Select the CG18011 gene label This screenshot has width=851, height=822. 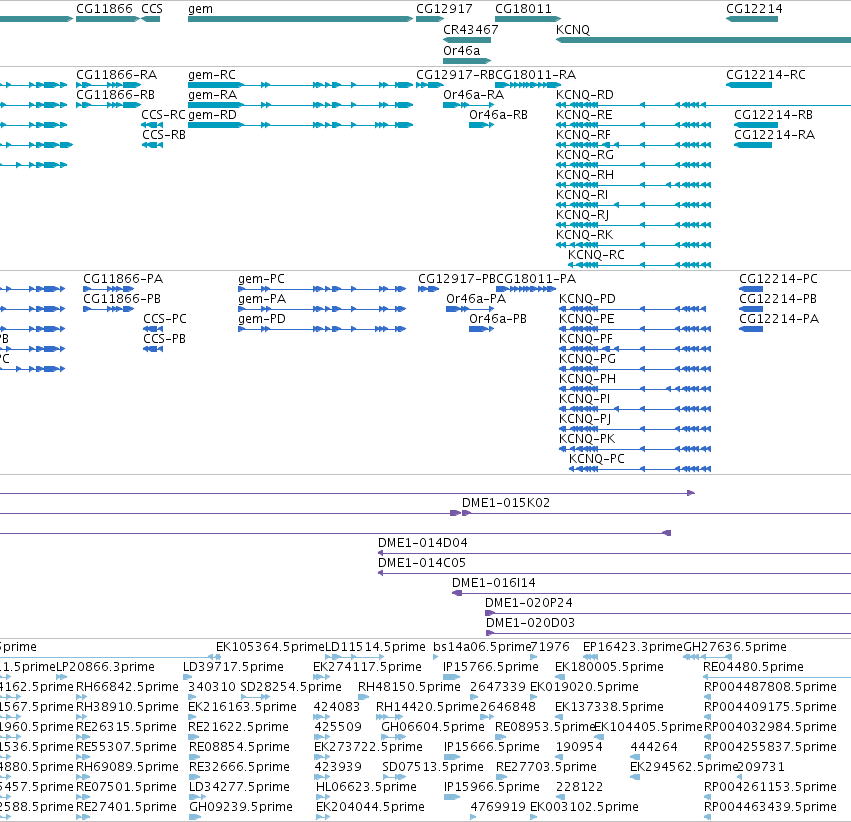523,9
